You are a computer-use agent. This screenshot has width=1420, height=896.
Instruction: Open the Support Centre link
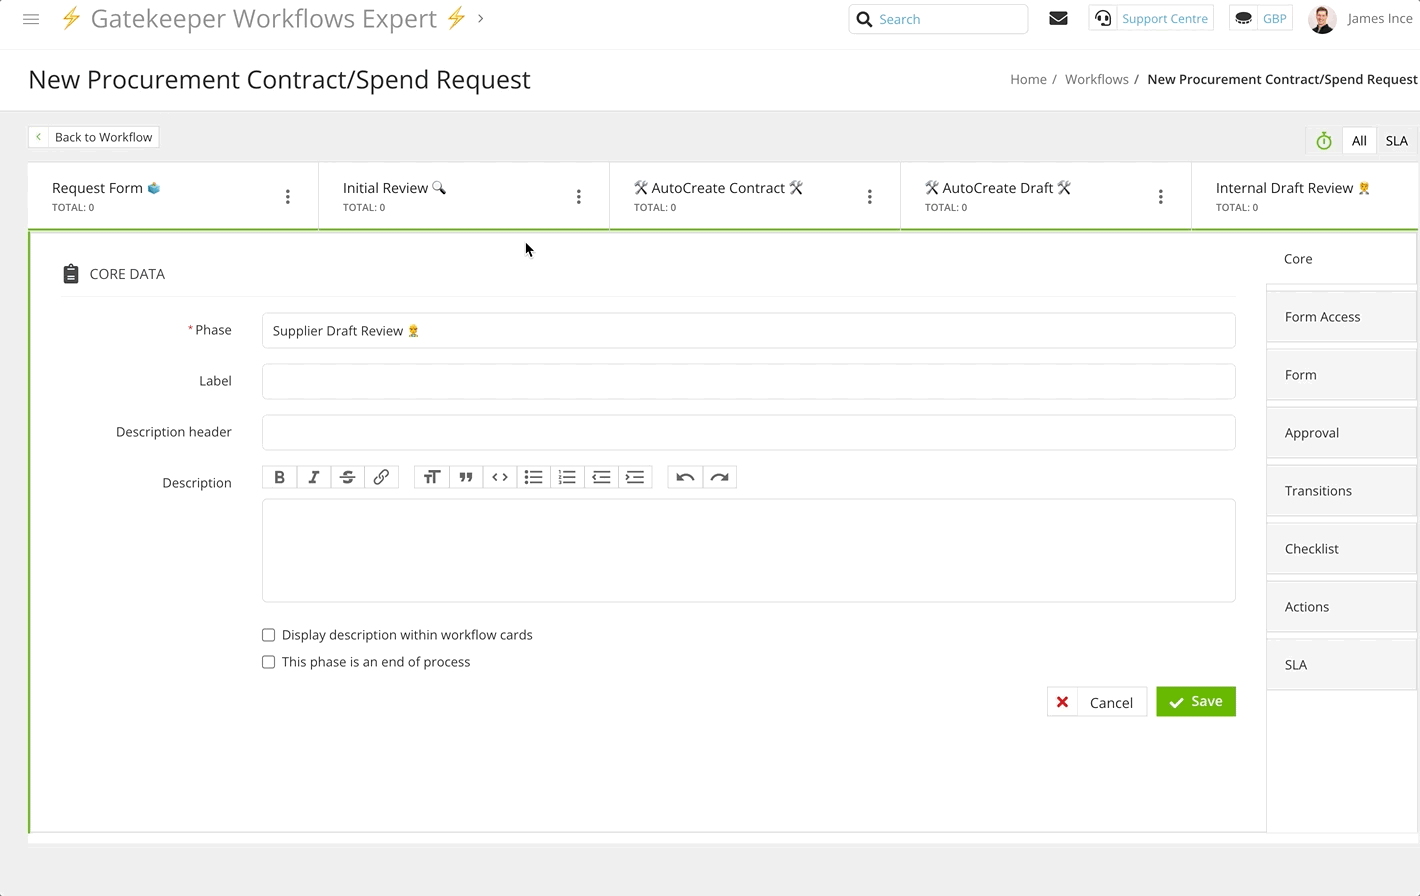(1151, 18)
